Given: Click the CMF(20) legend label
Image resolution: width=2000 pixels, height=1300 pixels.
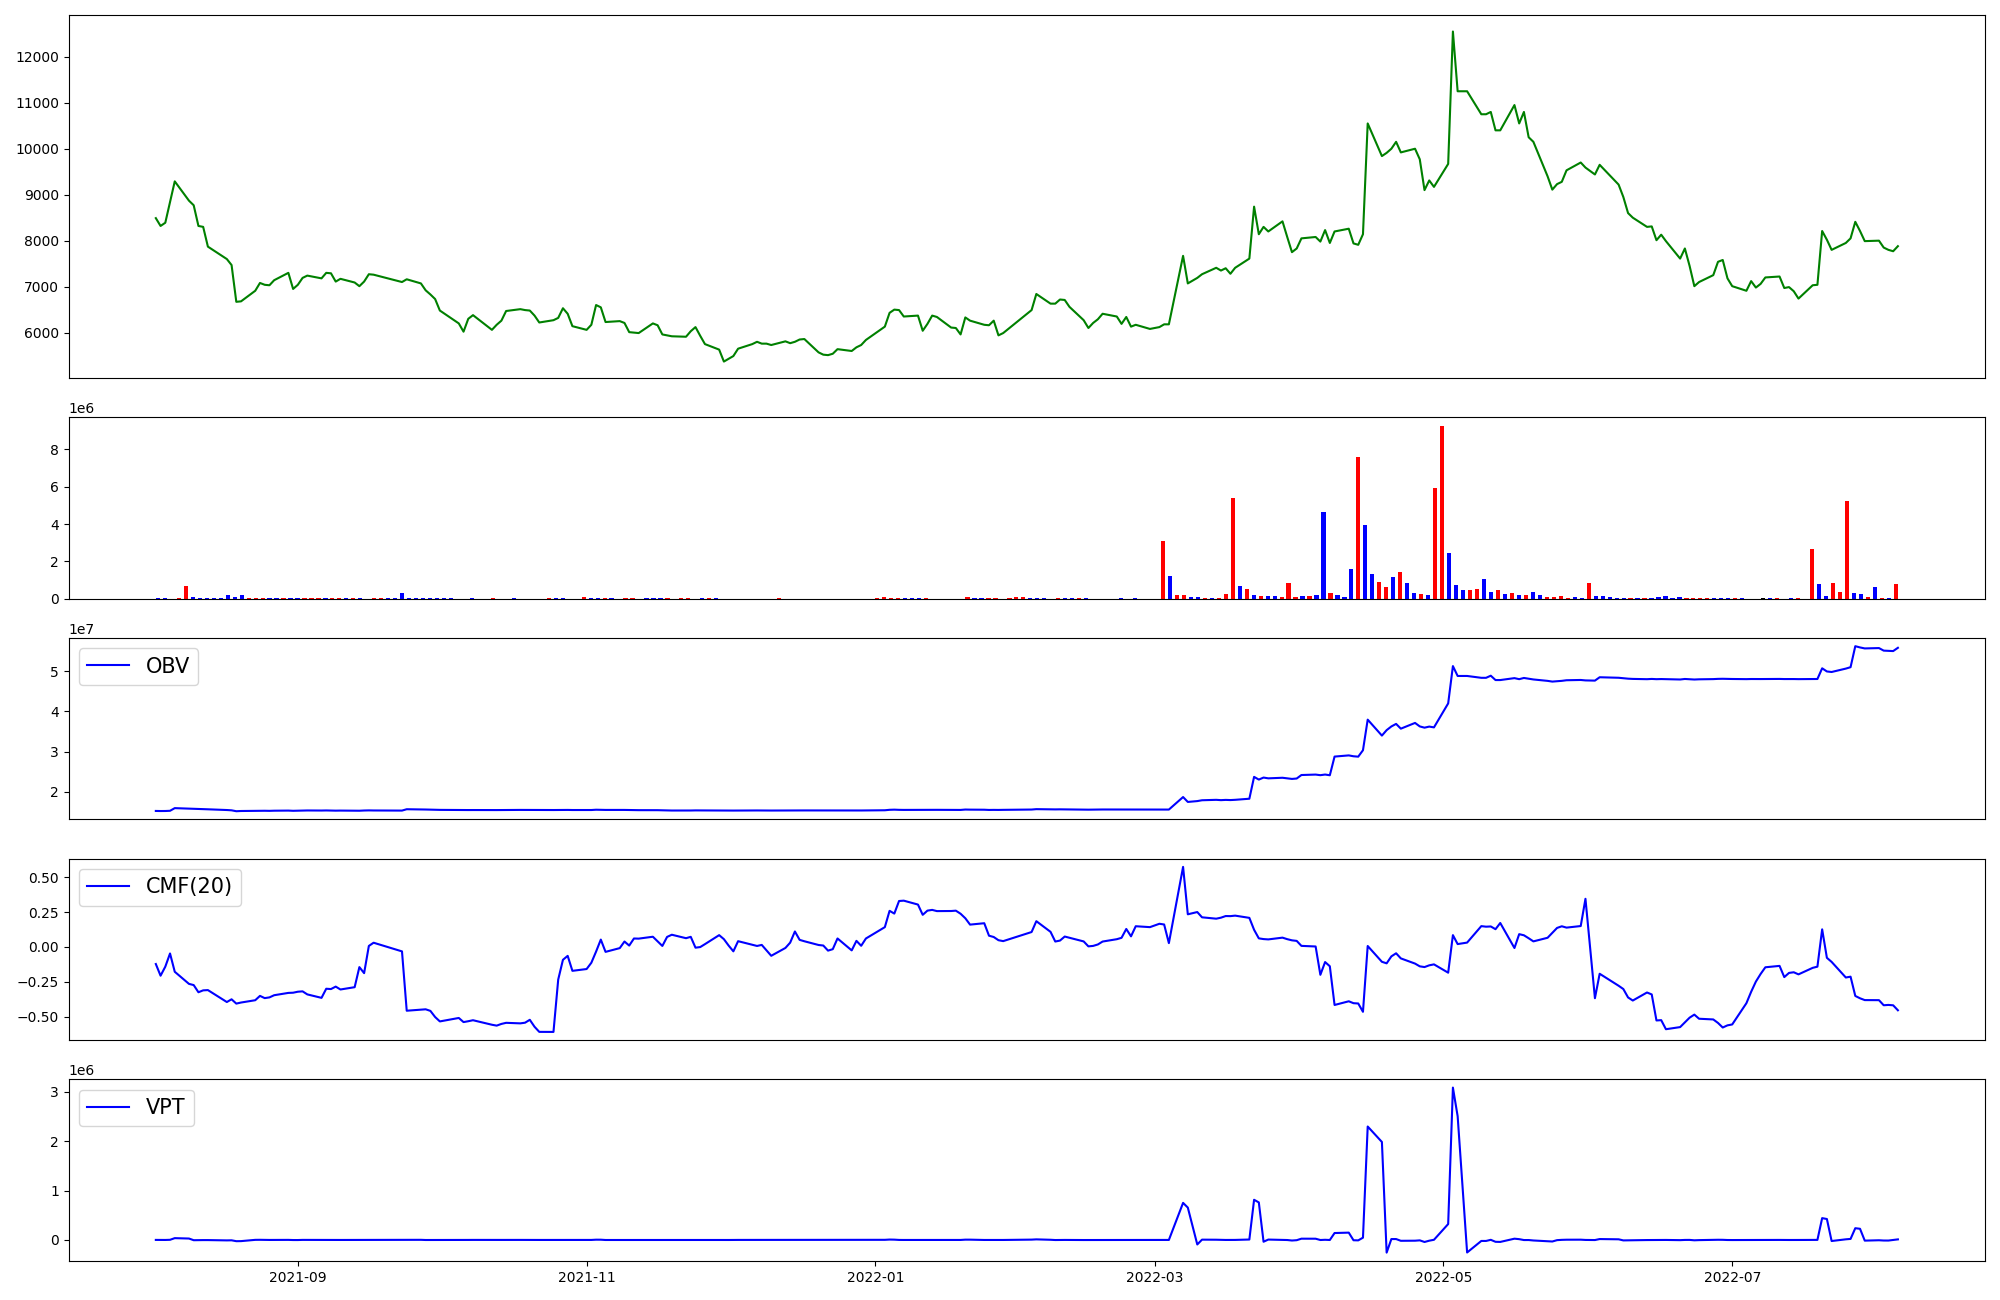Looking at the screenshot, I should pos(188,886).
